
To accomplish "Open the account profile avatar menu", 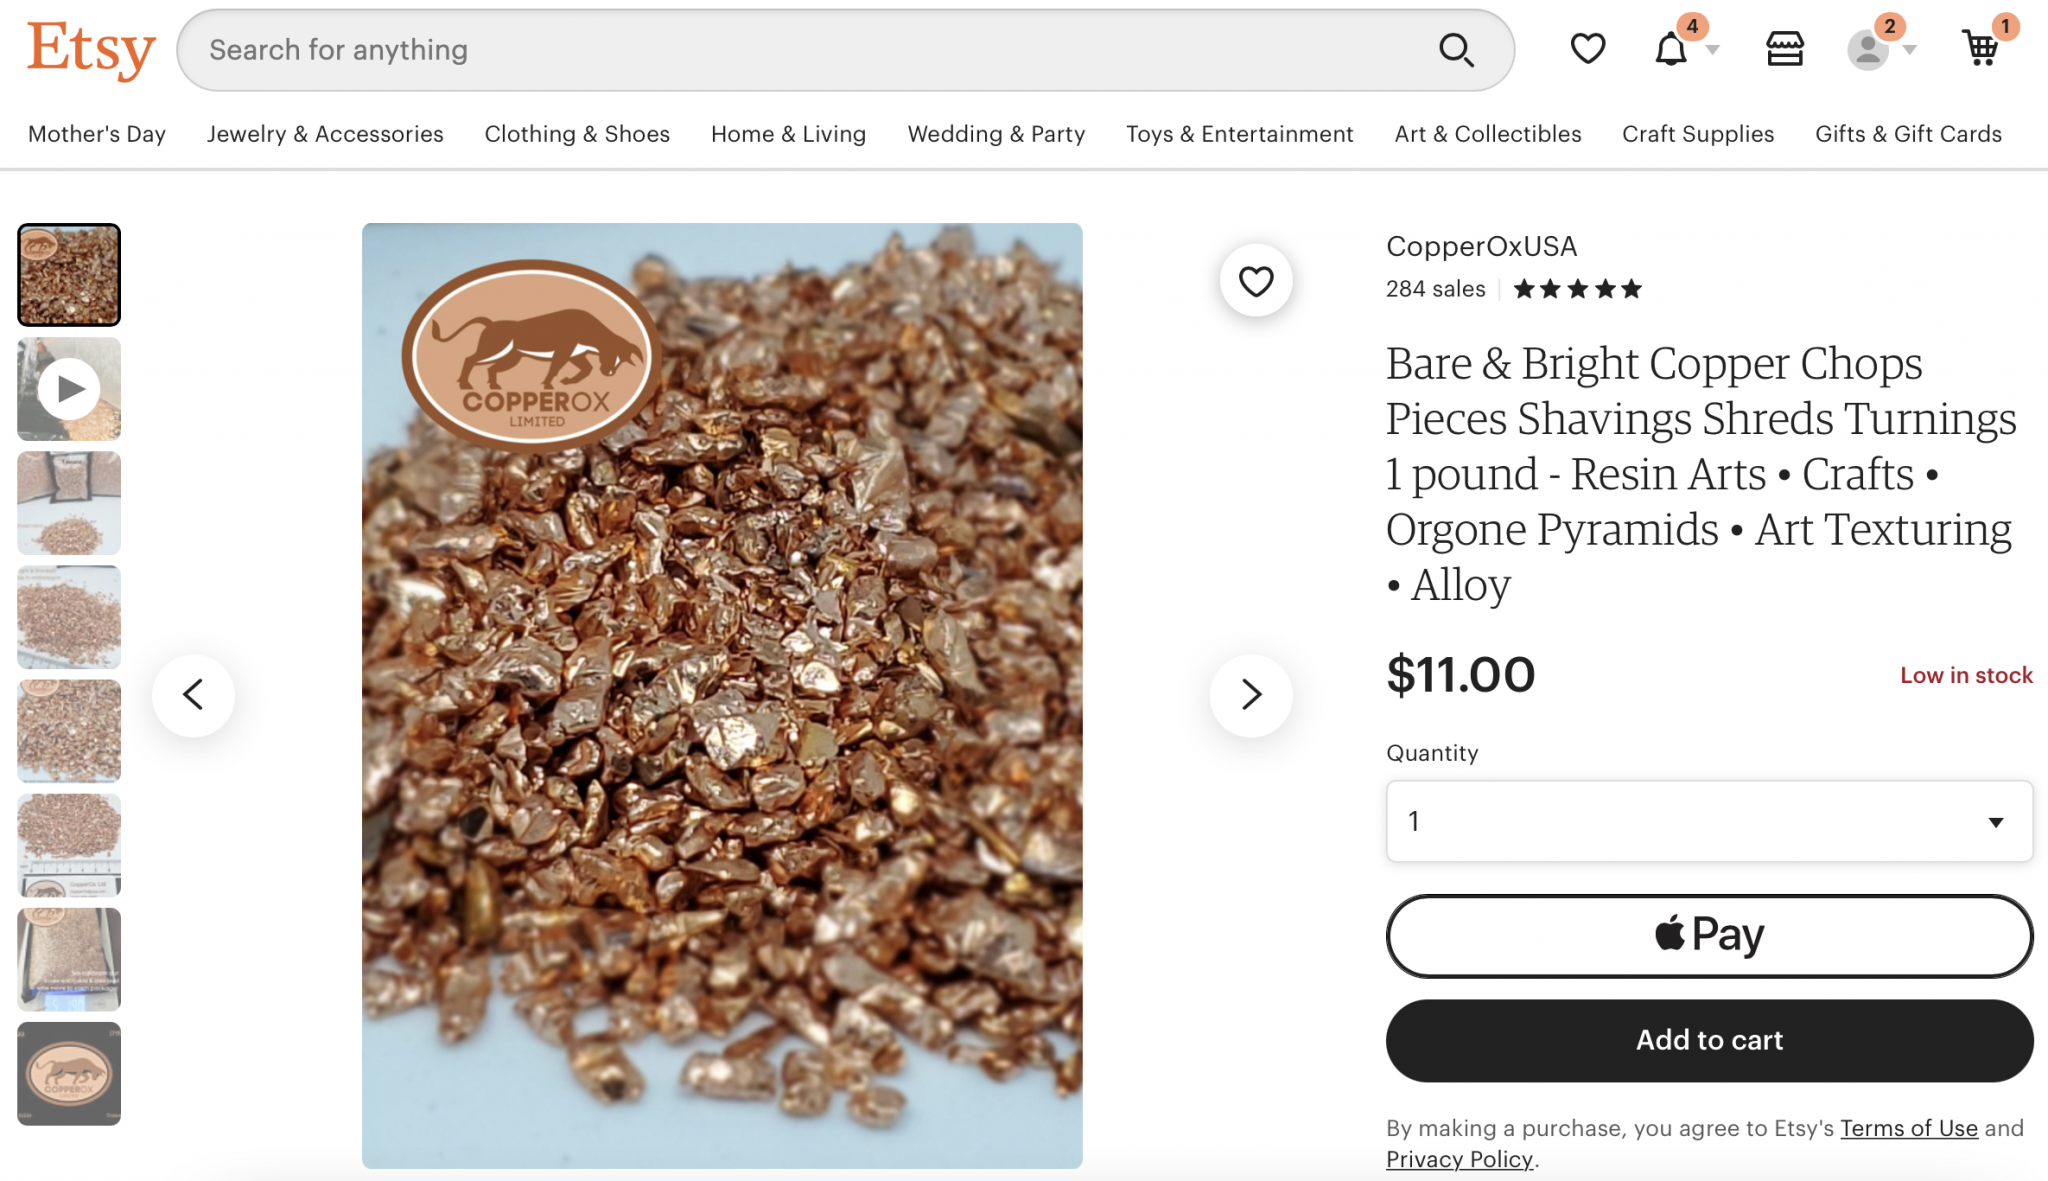I will 1868,50.
